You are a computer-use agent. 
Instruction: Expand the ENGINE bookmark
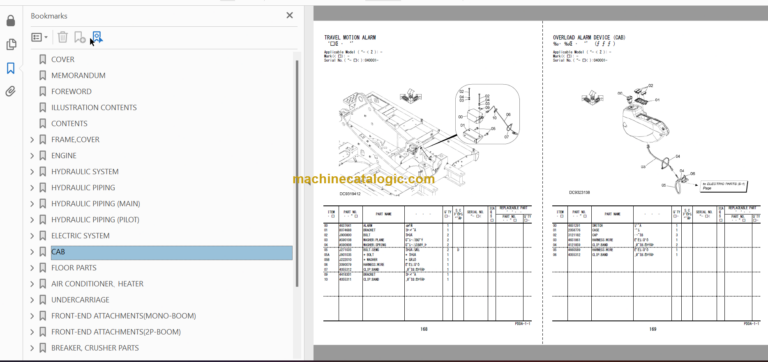32,156
